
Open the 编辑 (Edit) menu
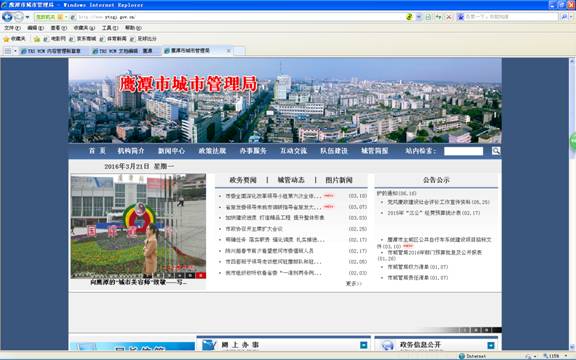pyautogui.click(x=35, y=28)
